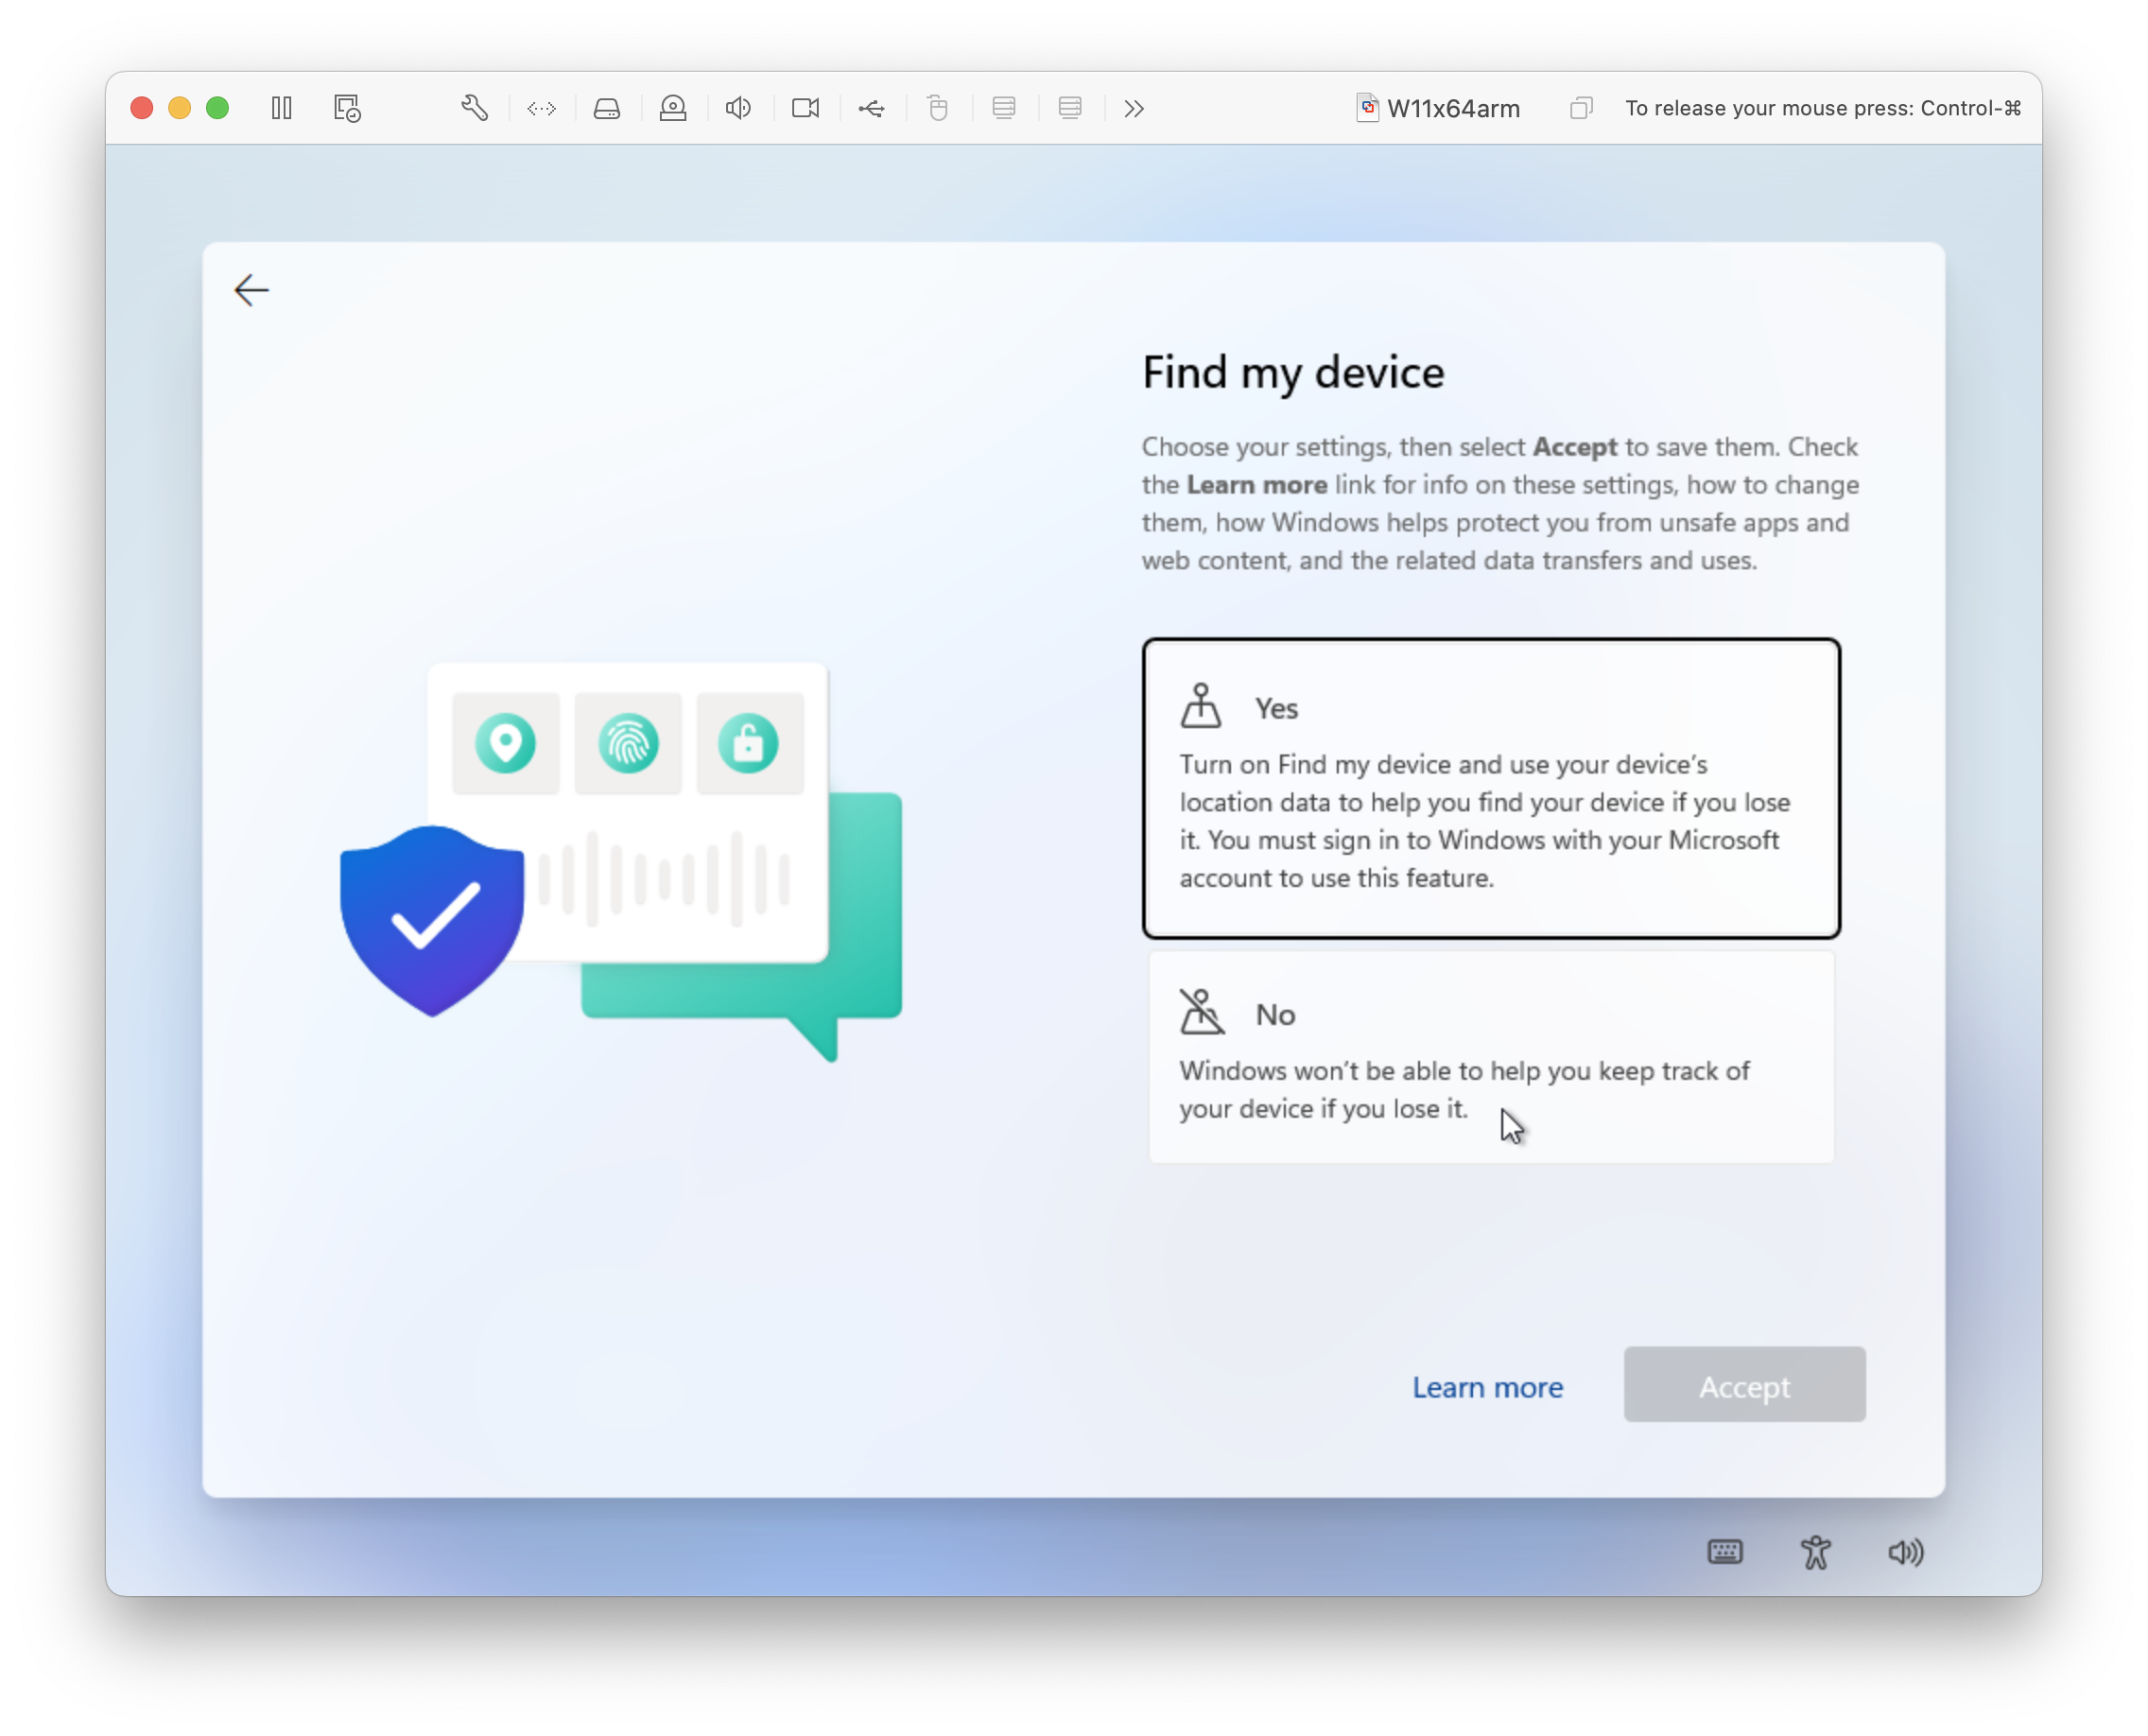Open the network adapter toolbar icon
This screenshot has height=1736, width=2148.
542,108
